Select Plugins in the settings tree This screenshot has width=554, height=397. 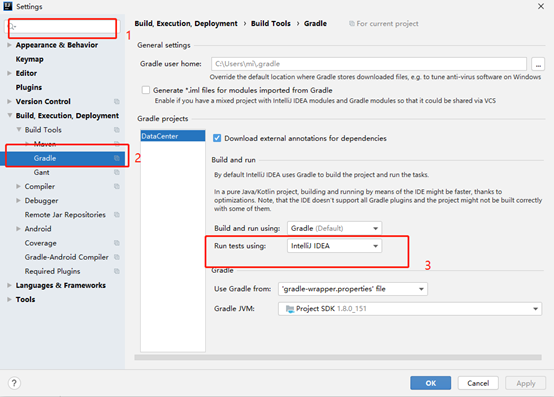click(29, 87)
